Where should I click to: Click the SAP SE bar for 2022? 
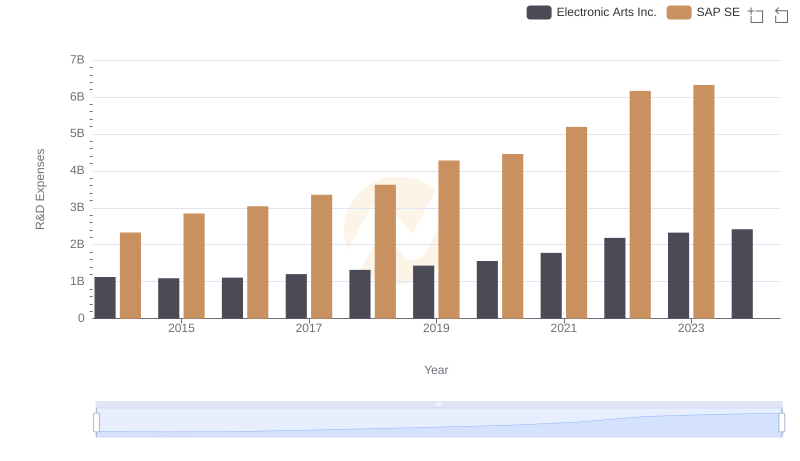pos(640,205)
